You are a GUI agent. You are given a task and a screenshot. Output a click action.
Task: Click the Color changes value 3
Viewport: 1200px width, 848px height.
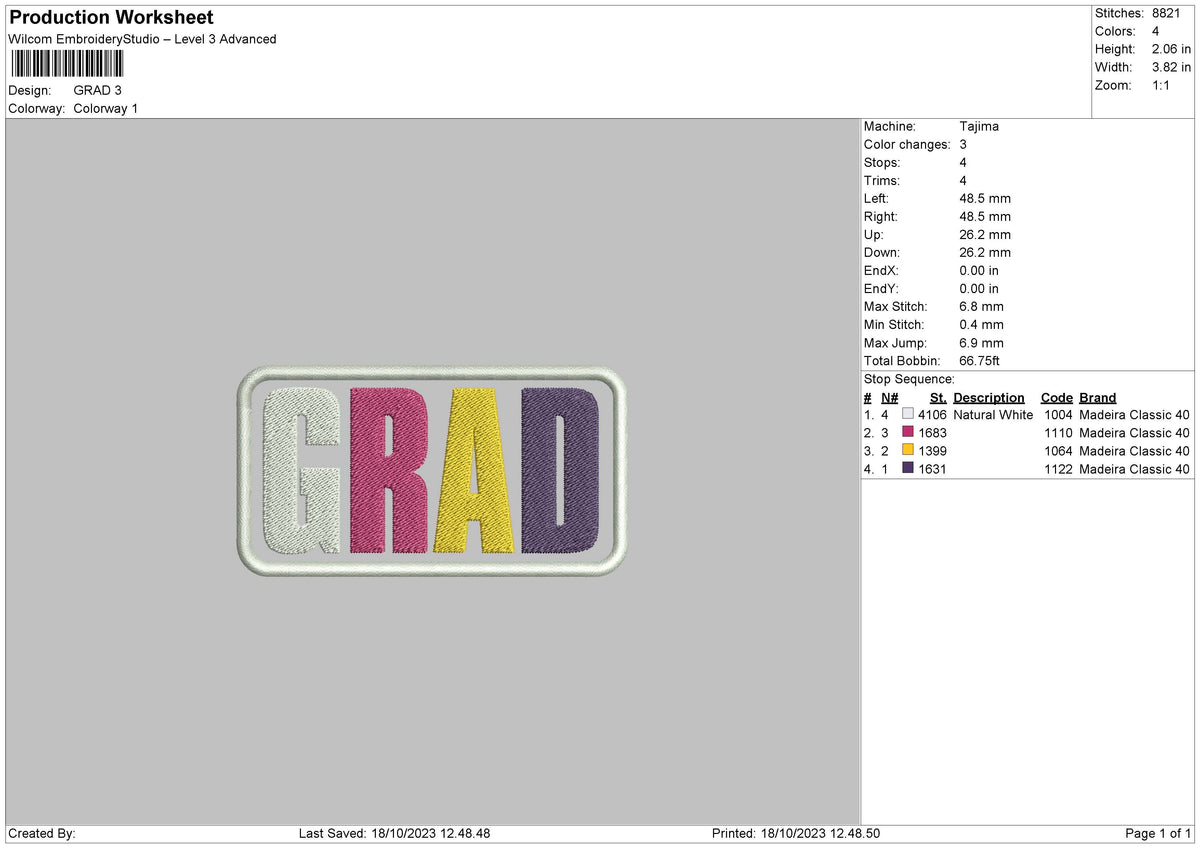point(963,144)
